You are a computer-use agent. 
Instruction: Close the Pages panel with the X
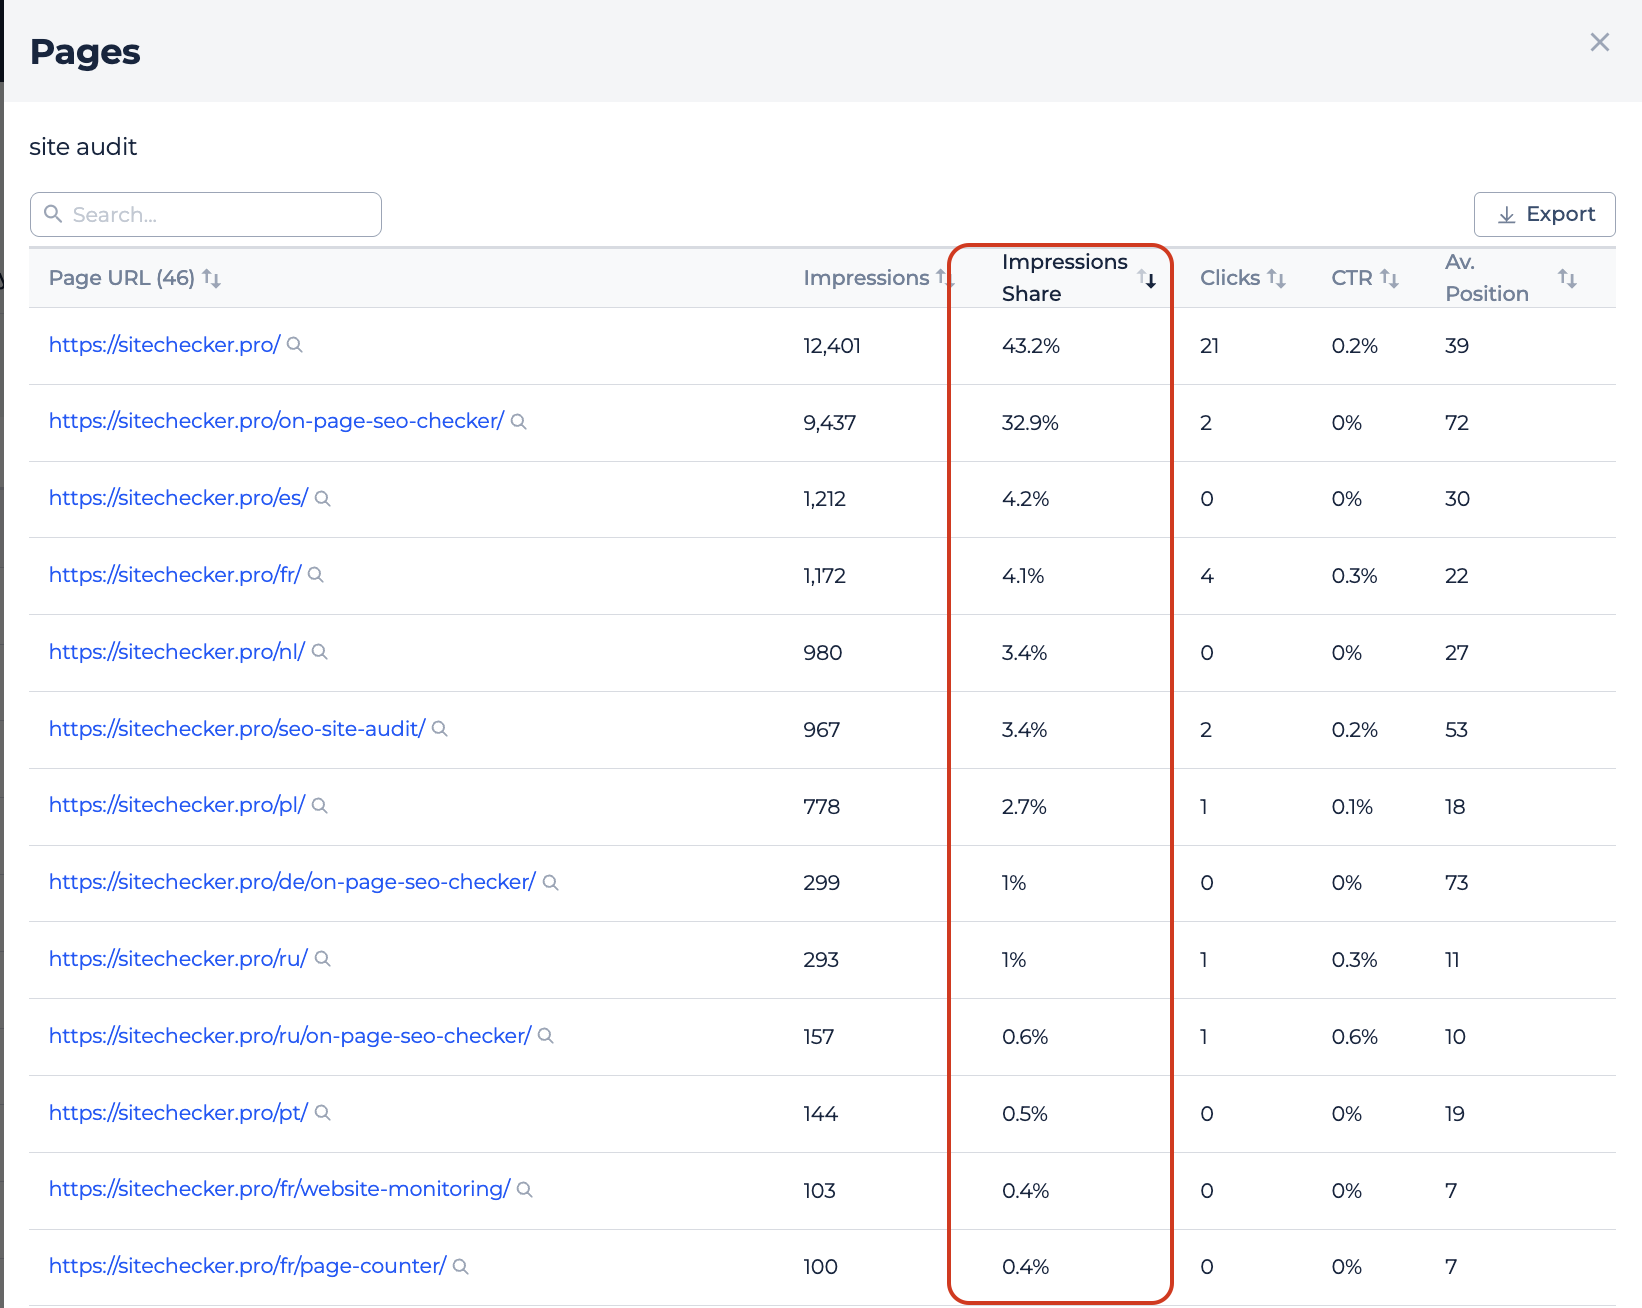point(1599,42)
